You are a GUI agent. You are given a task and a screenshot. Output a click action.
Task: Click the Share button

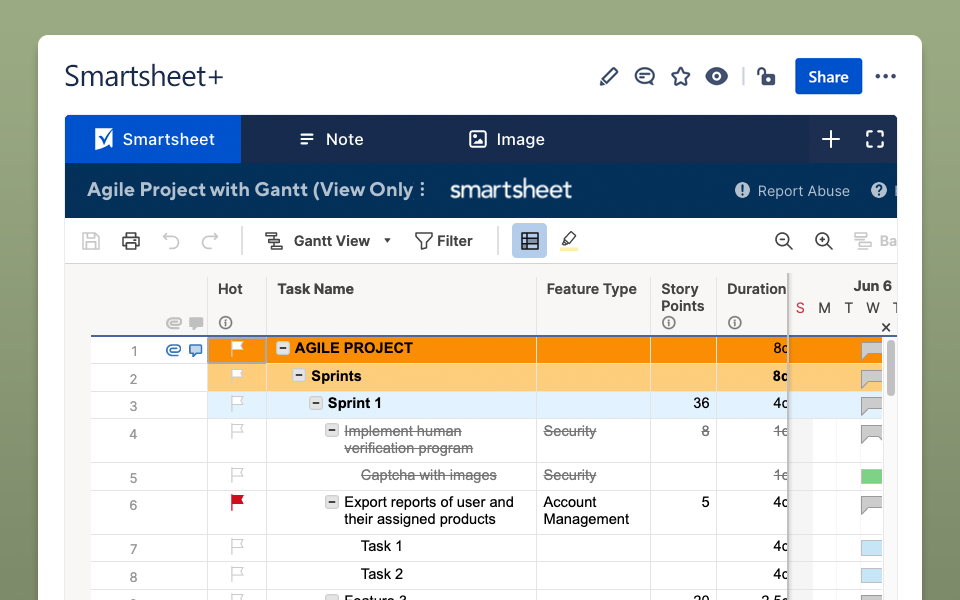click(828, 77)
